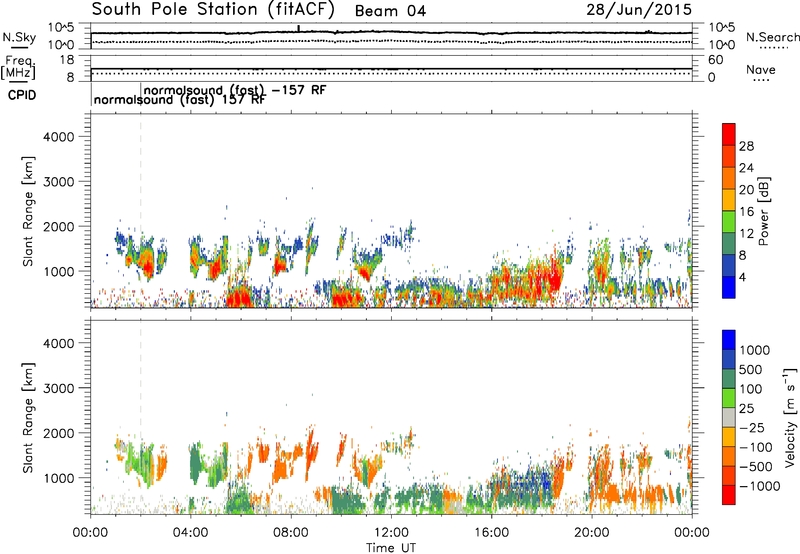The image size is (800, 554).
Task: Click the gray segment of Velocity colorbar
Action: point(729,417)
